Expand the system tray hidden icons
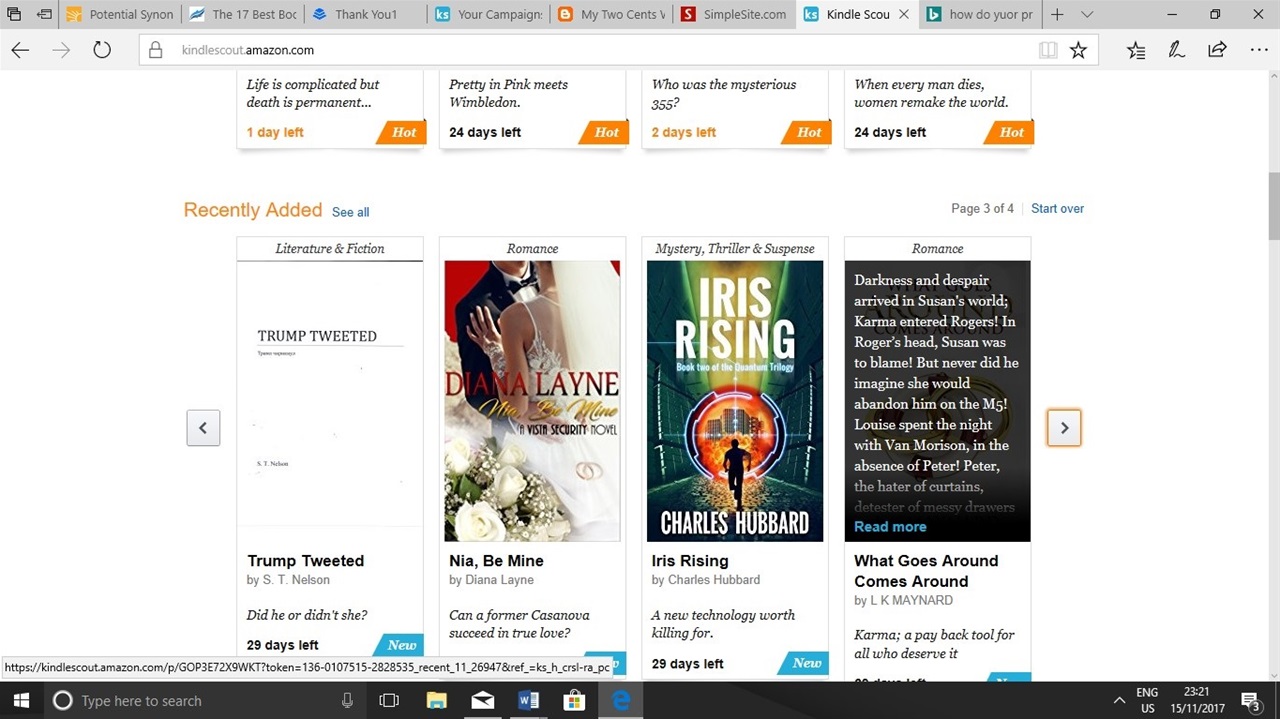This screenshot has width=1280, height=719. (x=1120, y=701)
